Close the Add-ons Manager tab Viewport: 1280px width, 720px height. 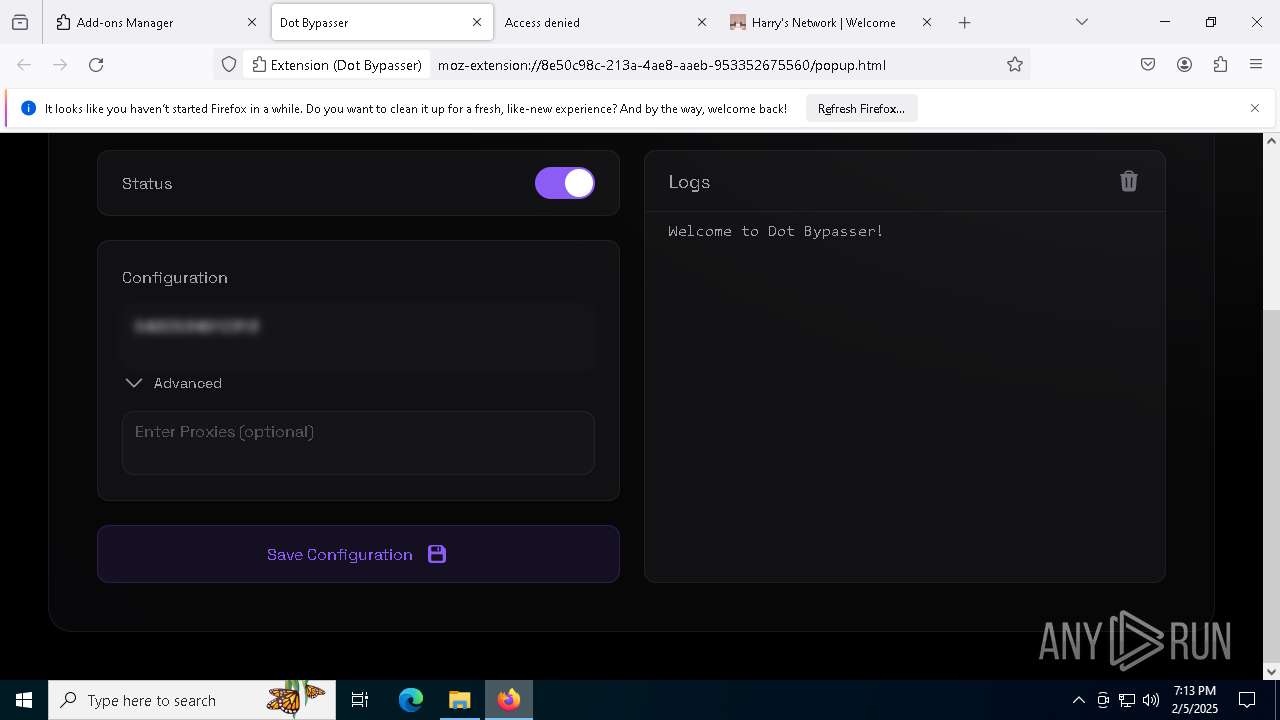pos(252,22)
